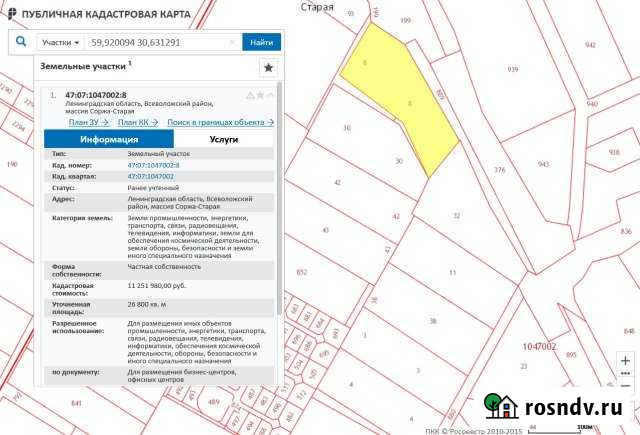Open the План КК link
Image resolution: width=640 pixels, height=435 pixels.
point(129,122)
